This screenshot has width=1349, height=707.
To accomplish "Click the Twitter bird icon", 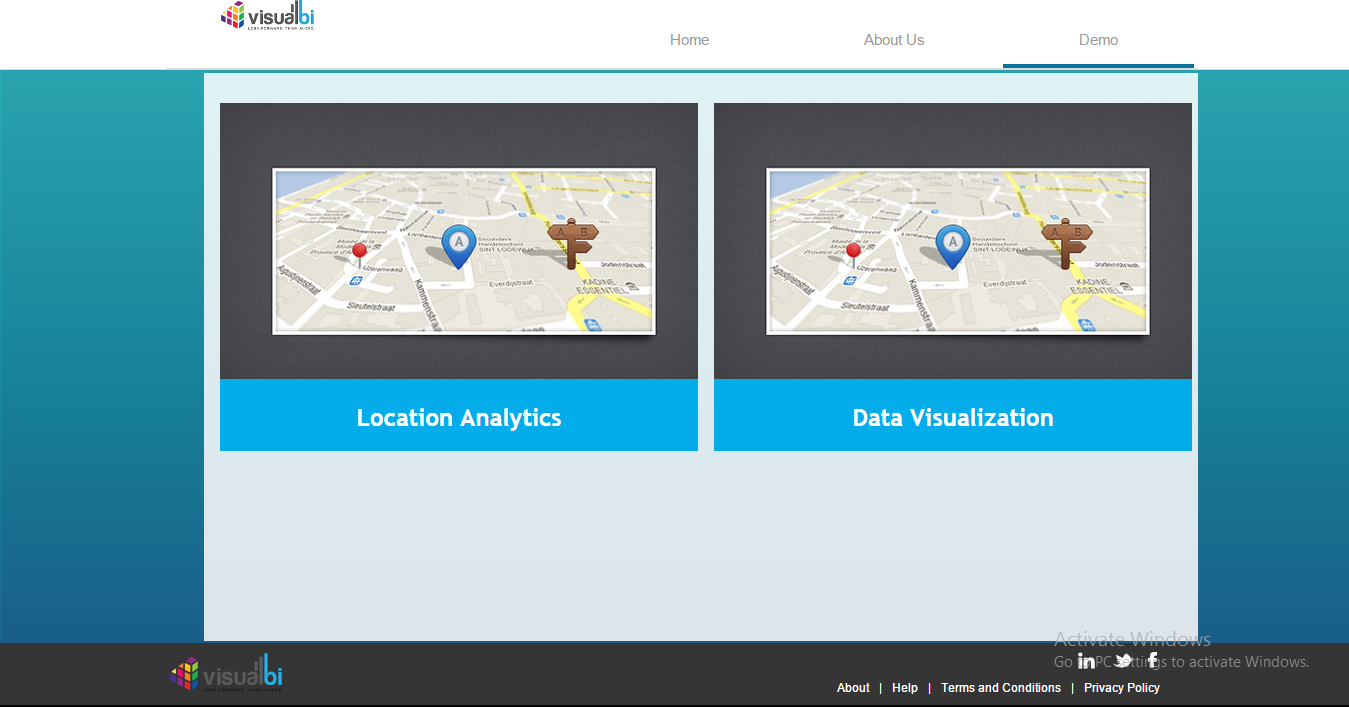I will click(x=1123, y=660).
